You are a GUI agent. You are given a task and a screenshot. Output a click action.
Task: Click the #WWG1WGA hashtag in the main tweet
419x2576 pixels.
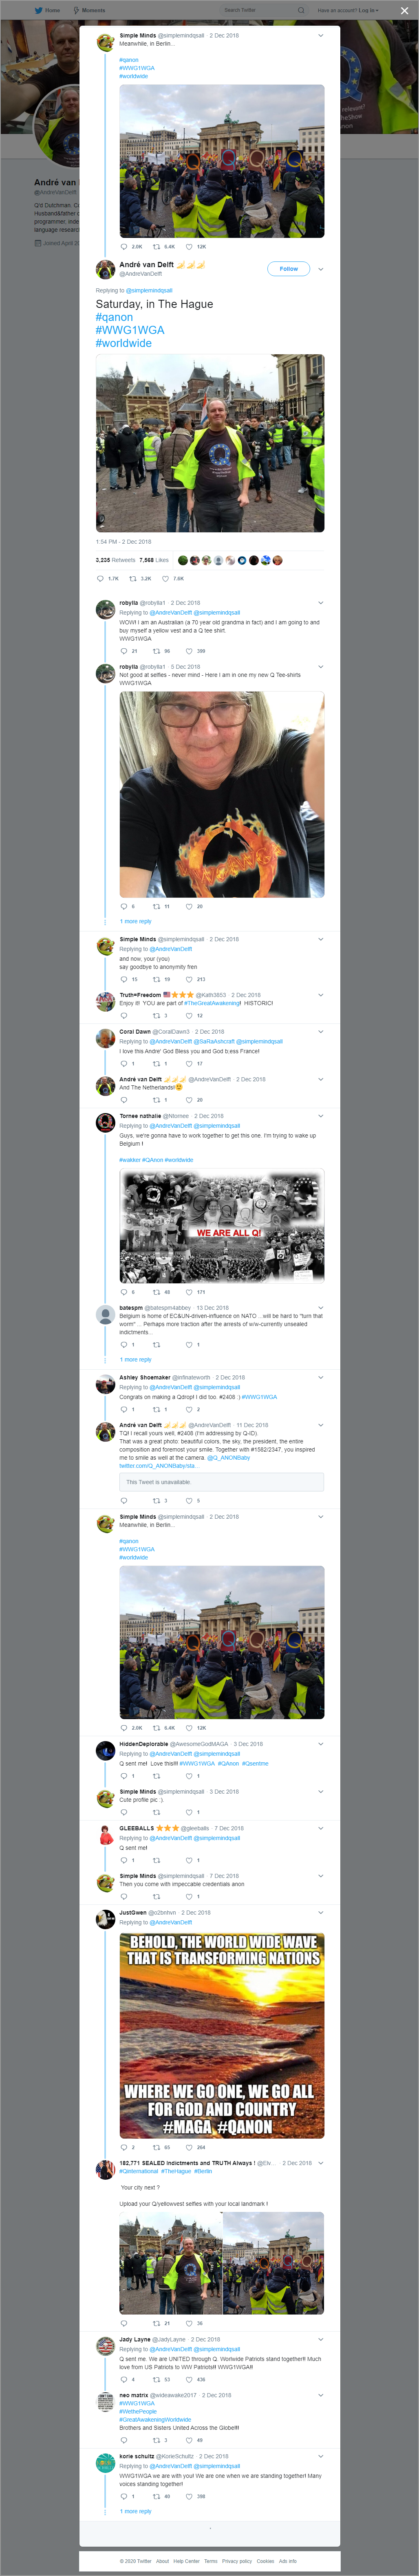click(x=130, y=330)
